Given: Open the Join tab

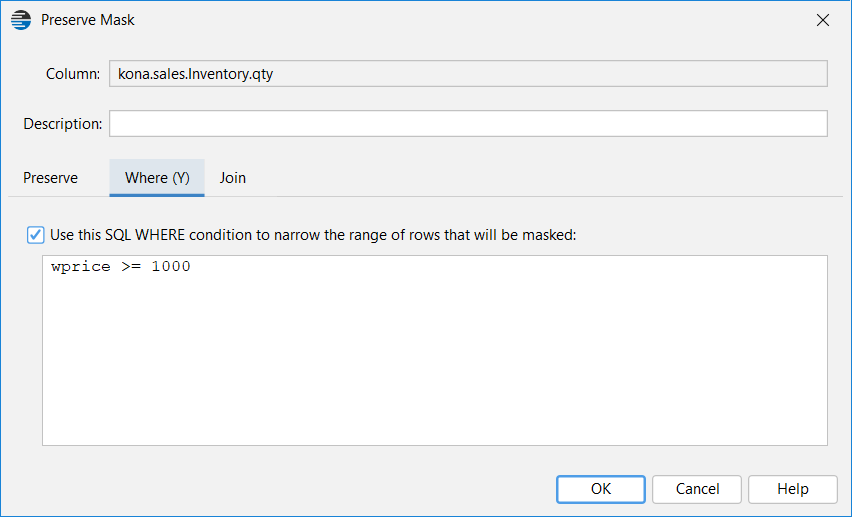Looking at the screenshot, I should (233, 178).
